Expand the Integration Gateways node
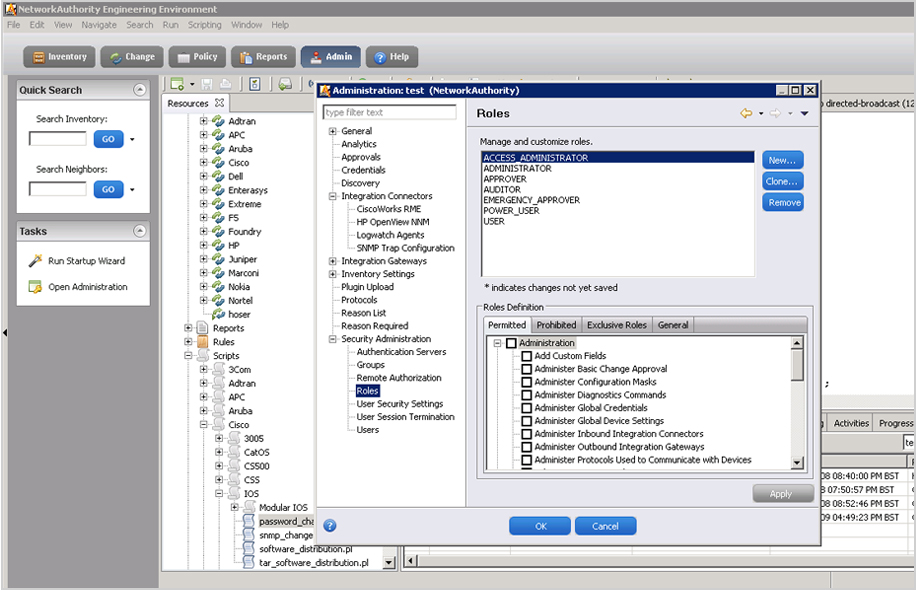 (x=332, y=261)
